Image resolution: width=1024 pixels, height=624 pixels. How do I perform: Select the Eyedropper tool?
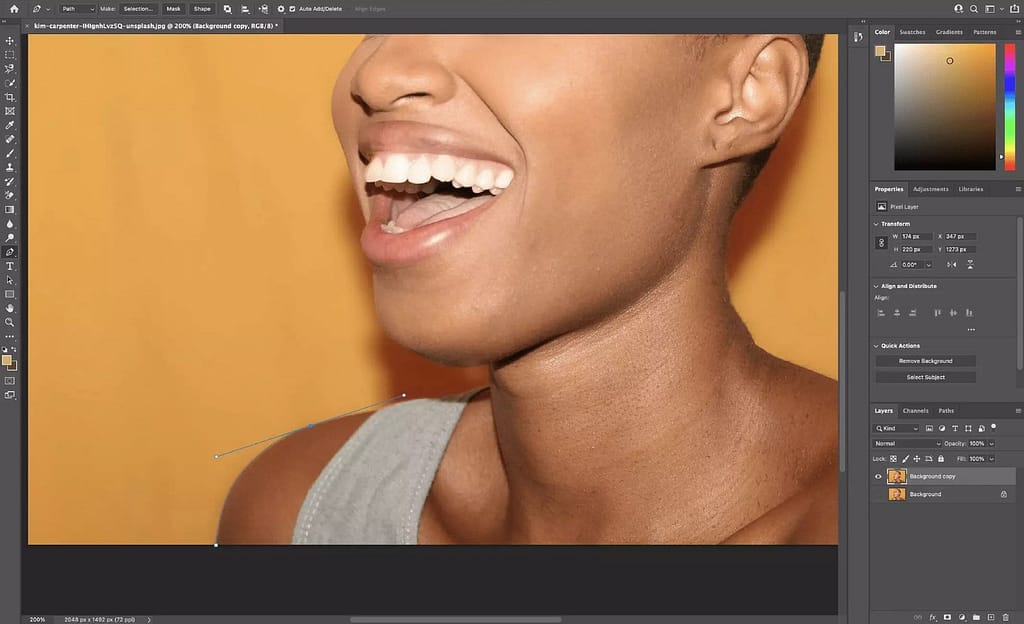click(x=10, y=125)
